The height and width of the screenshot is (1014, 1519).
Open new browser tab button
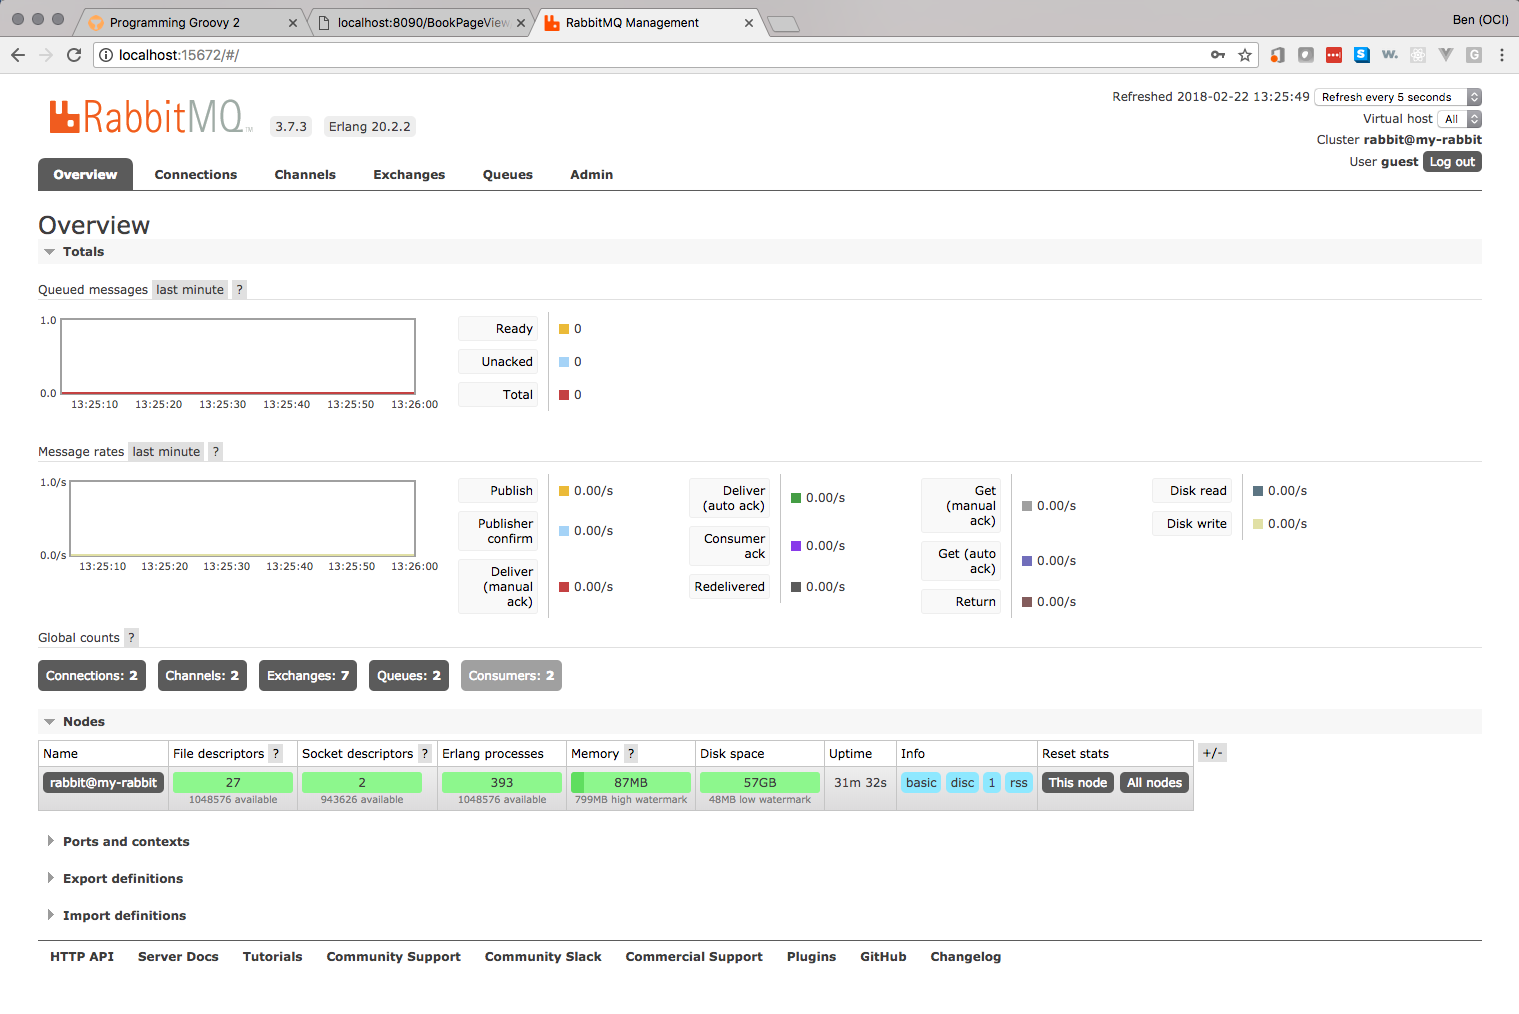(783, 24)
